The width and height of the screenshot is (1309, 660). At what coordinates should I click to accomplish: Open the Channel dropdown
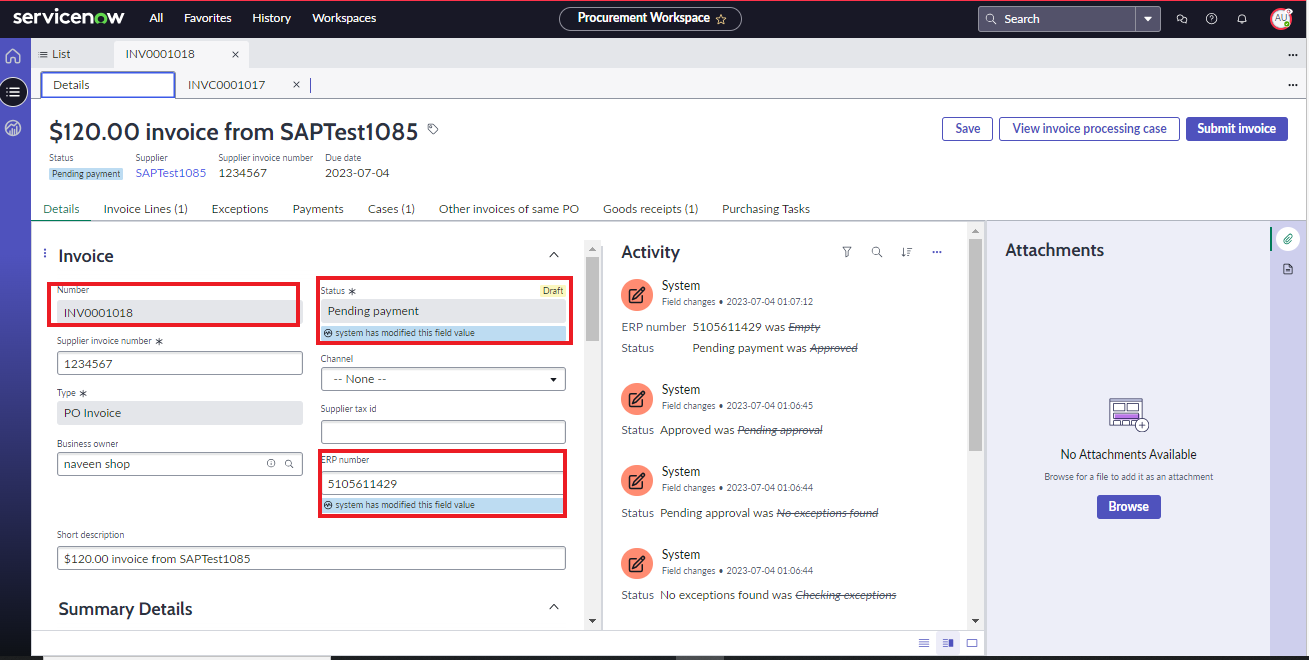(443, 379)
